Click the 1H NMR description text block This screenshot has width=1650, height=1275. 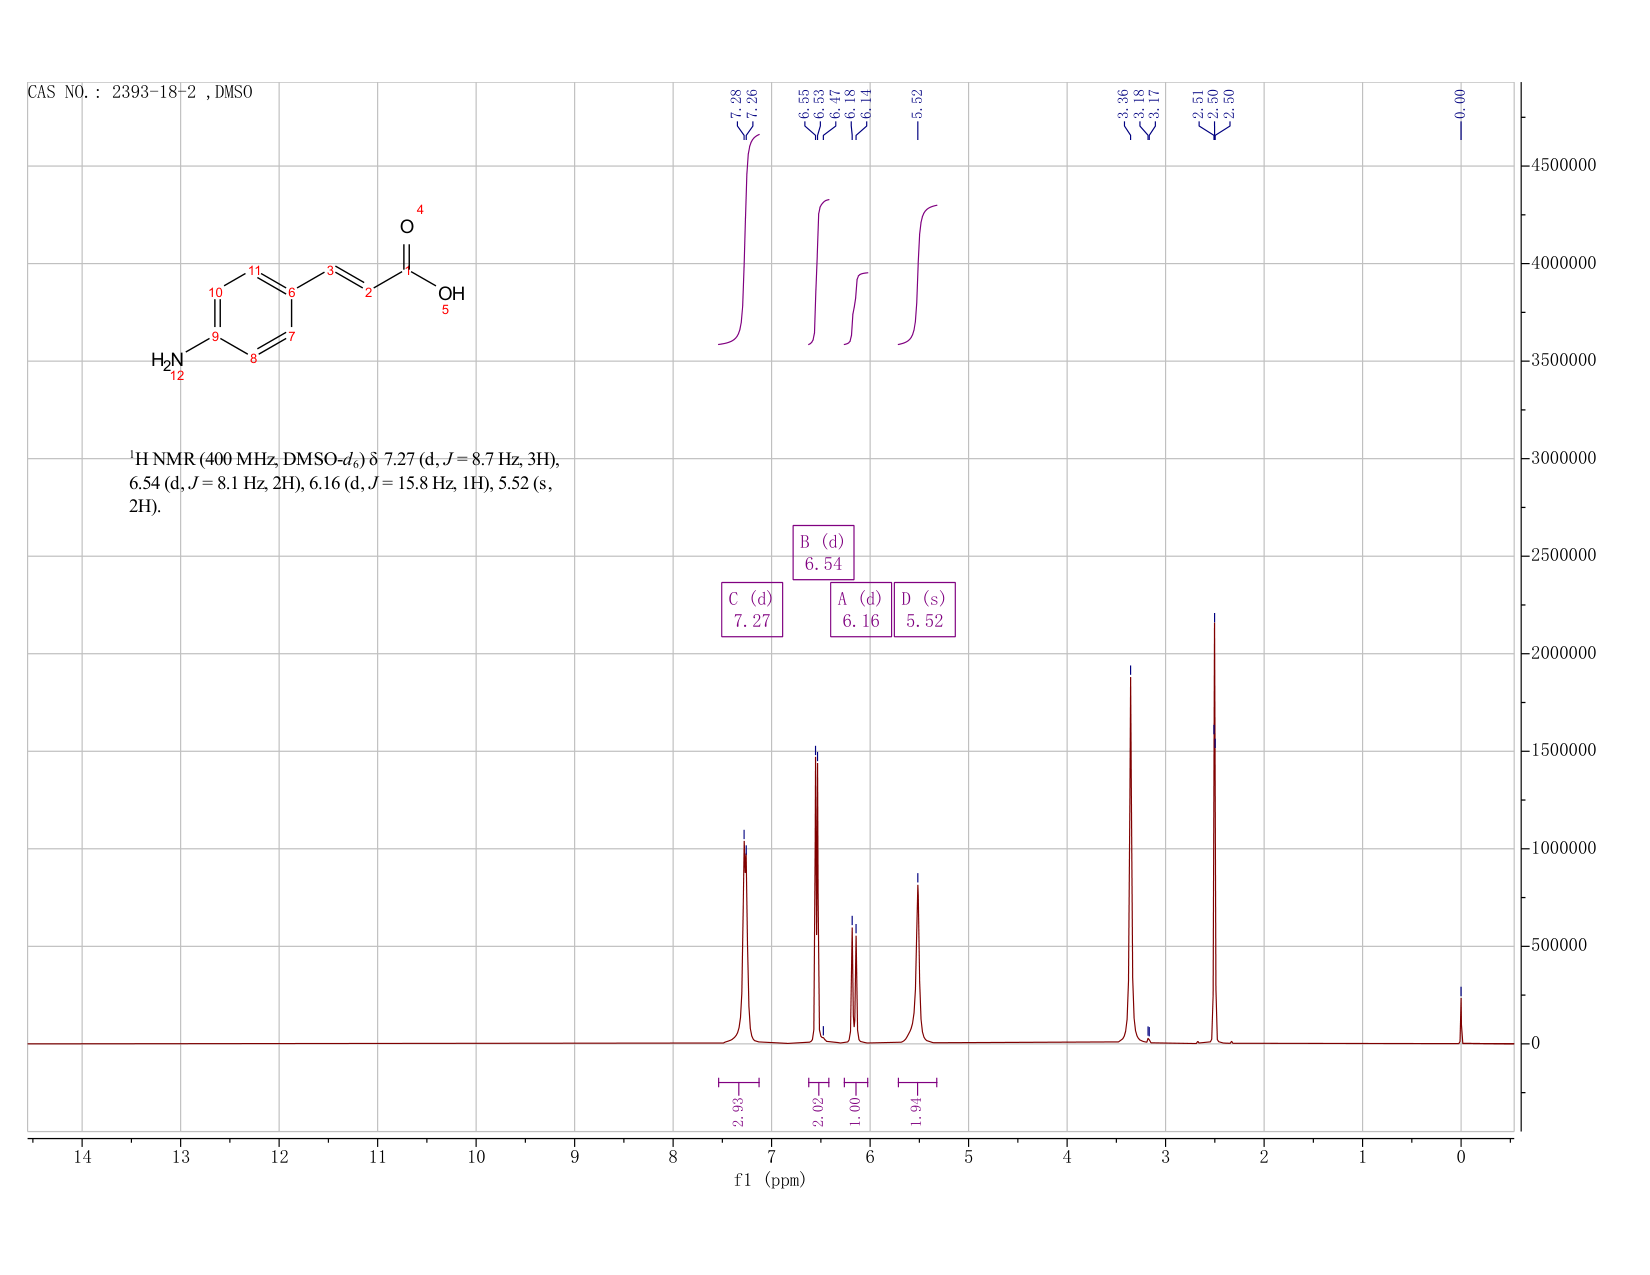pyautogui.click(x=344, y=482)
